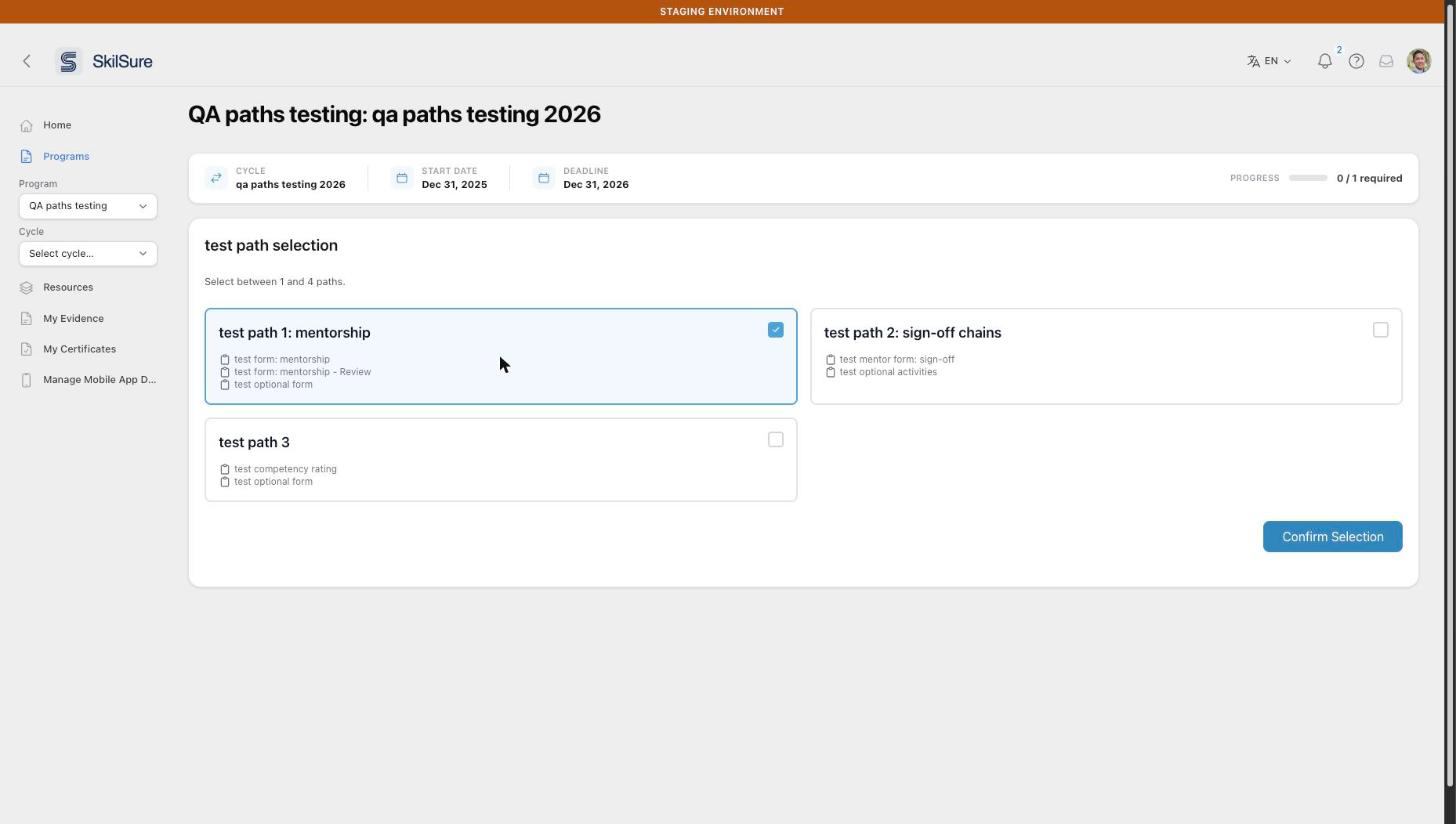Open the inbox tray icon
The image size is (1456, 824).
[x=1386, y=61]
